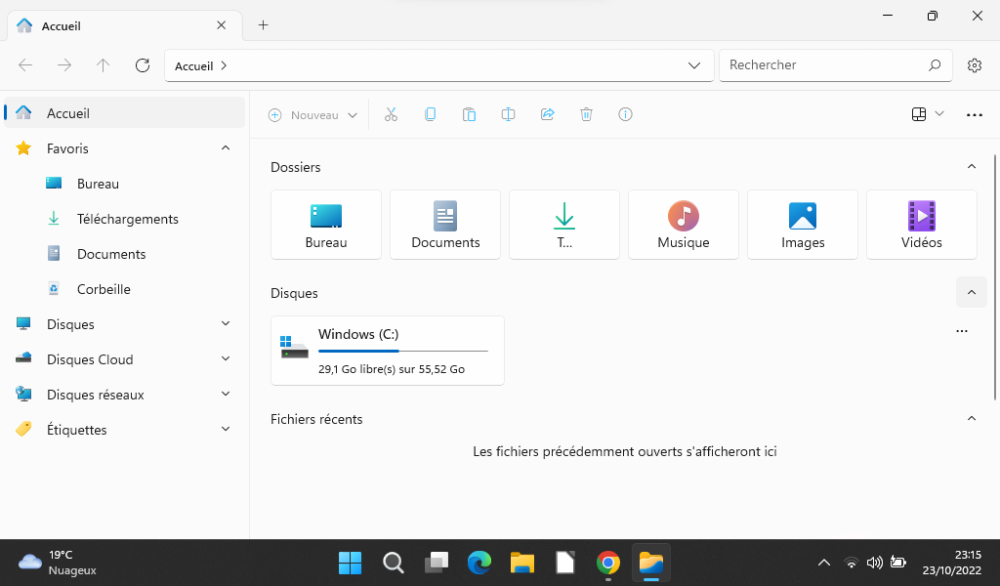Click the Delete trash icon
Image resolution: width=1000 pixels, height=586 pixels.
point(587,115)
